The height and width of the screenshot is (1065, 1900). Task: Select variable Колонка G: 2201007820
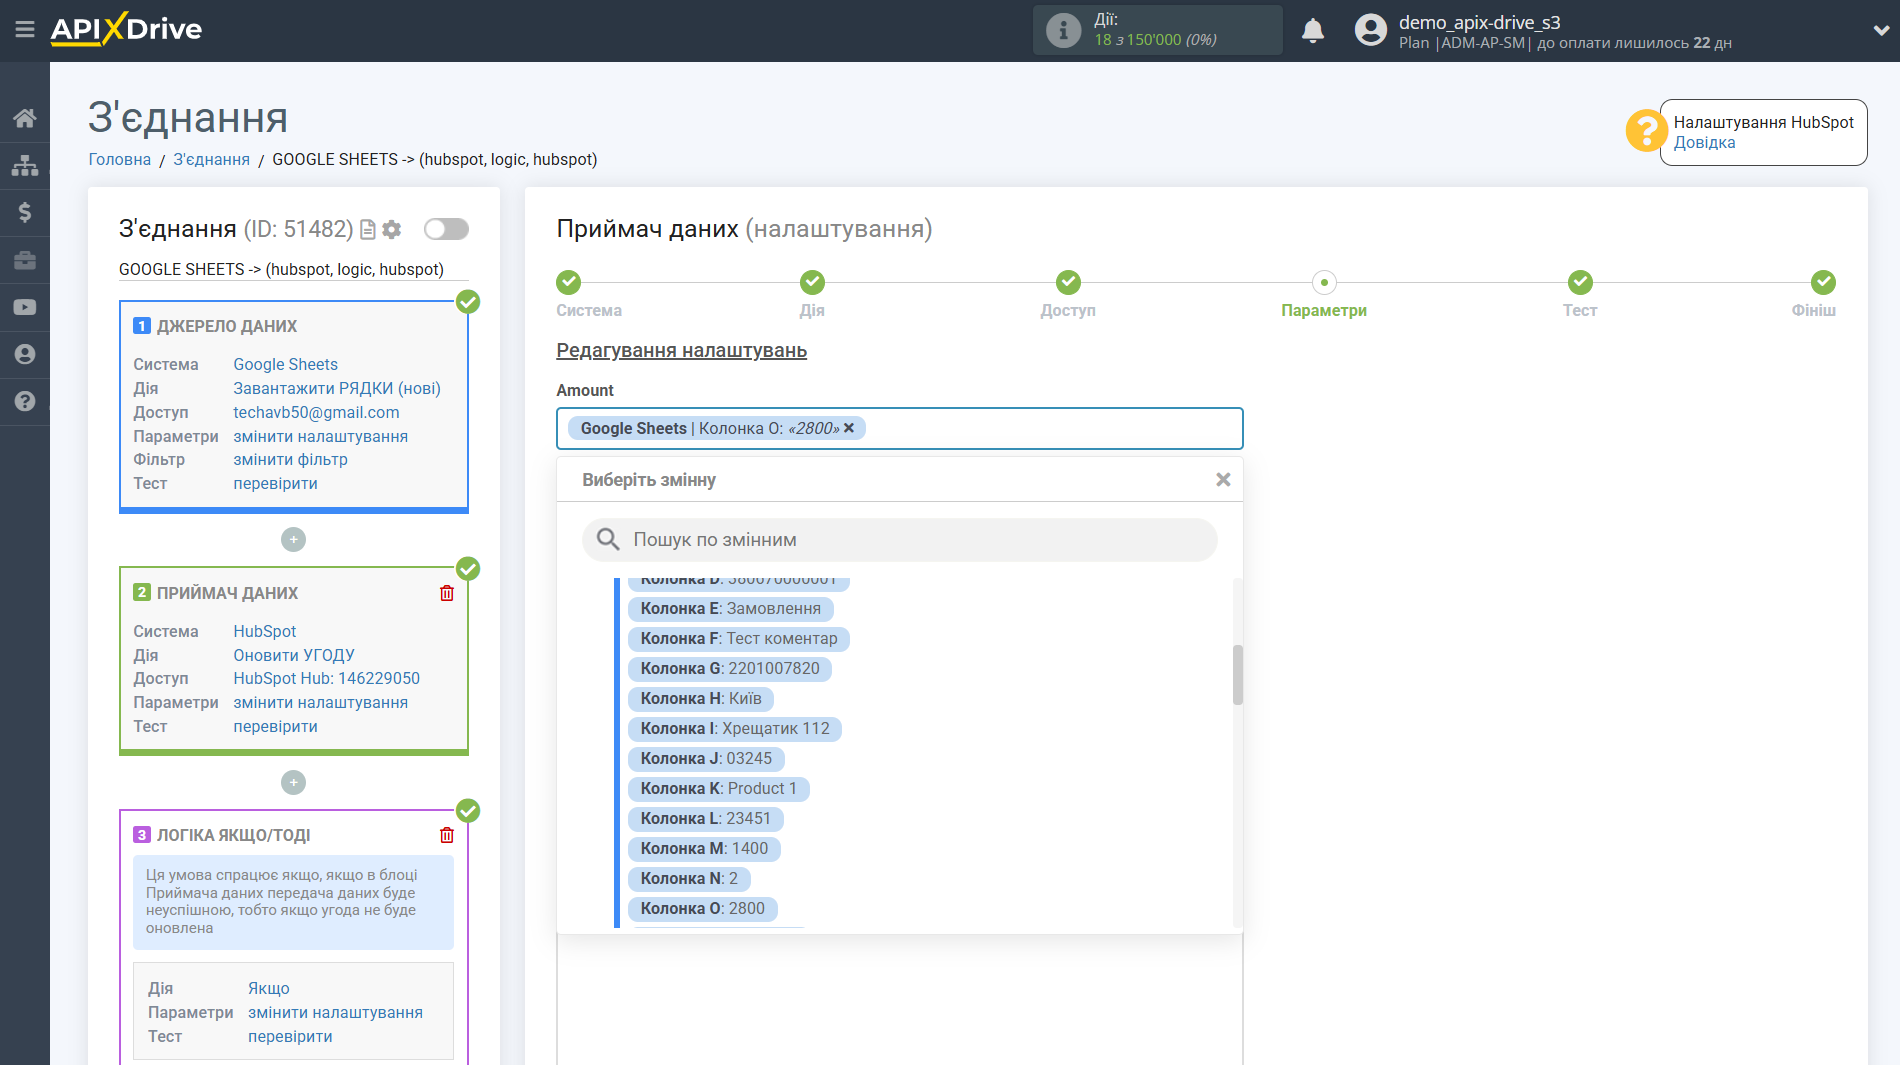730,668
